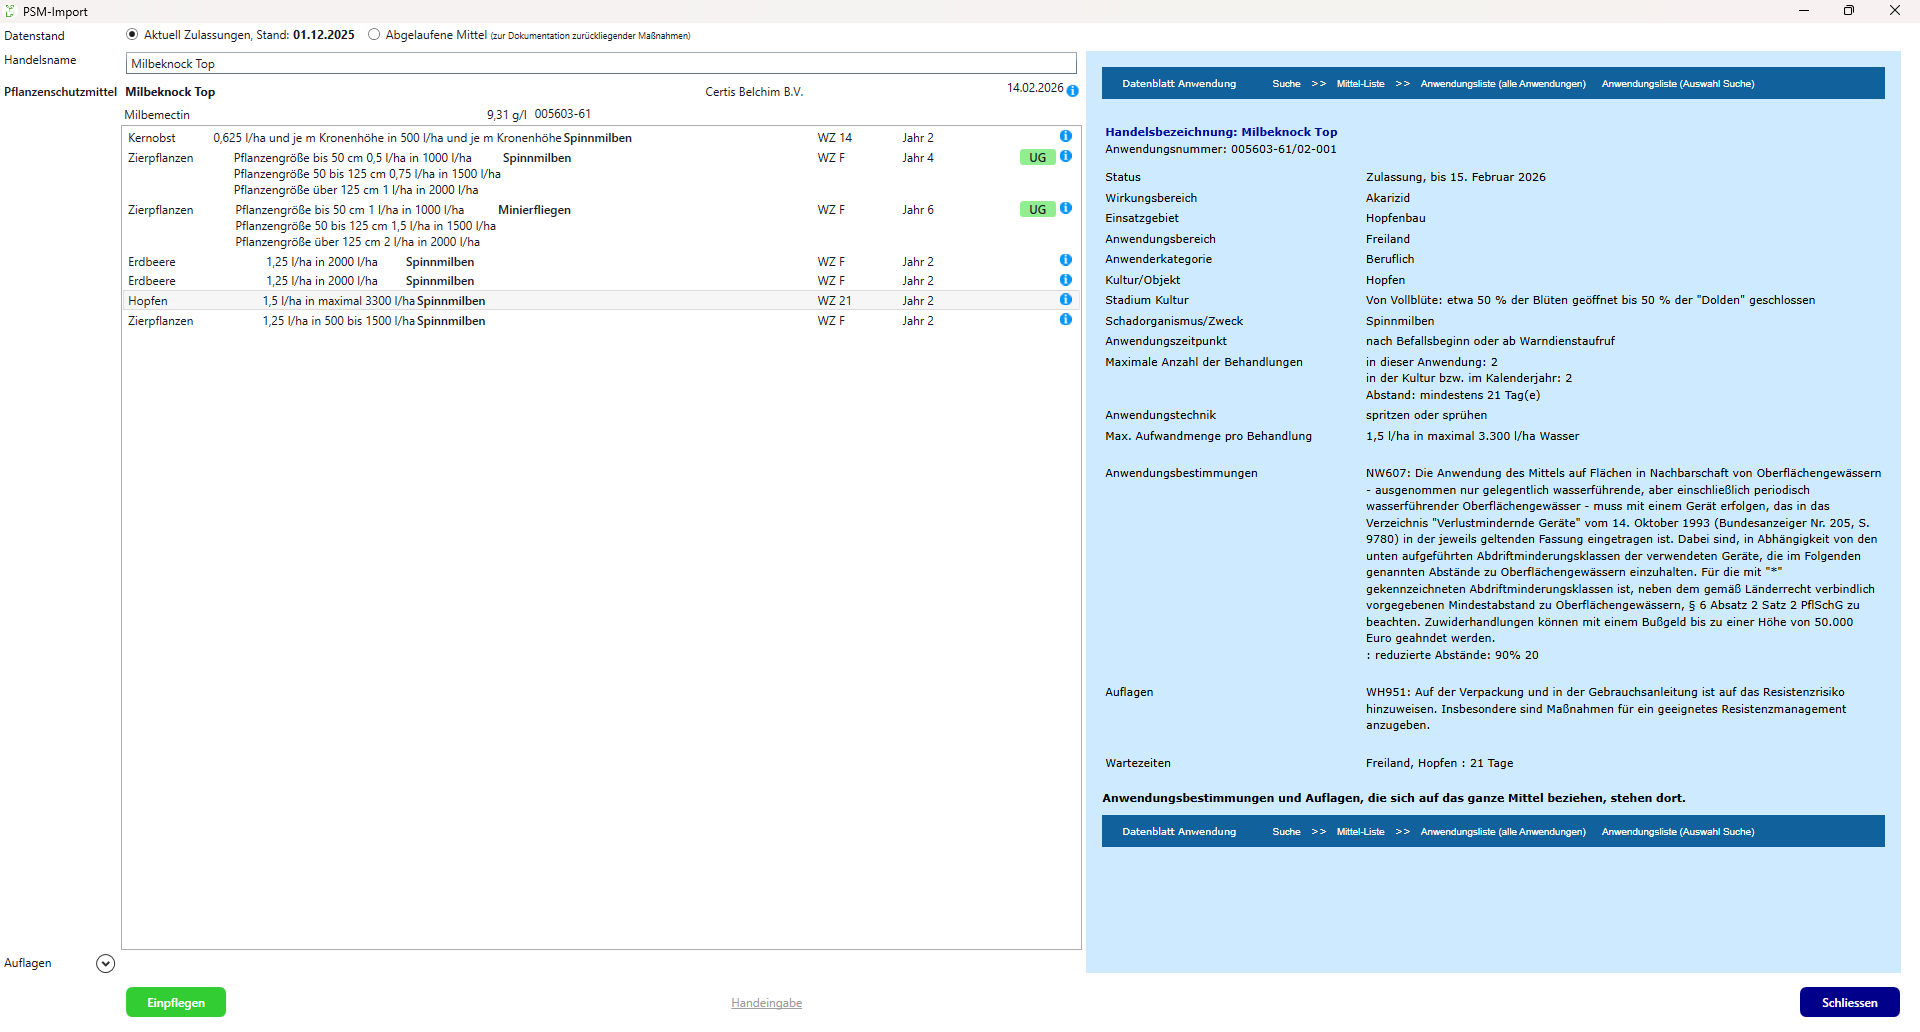1920x1032 pixels.
Task: Open top Datenblatt Anwendung tab
Action: point(1179,84)
